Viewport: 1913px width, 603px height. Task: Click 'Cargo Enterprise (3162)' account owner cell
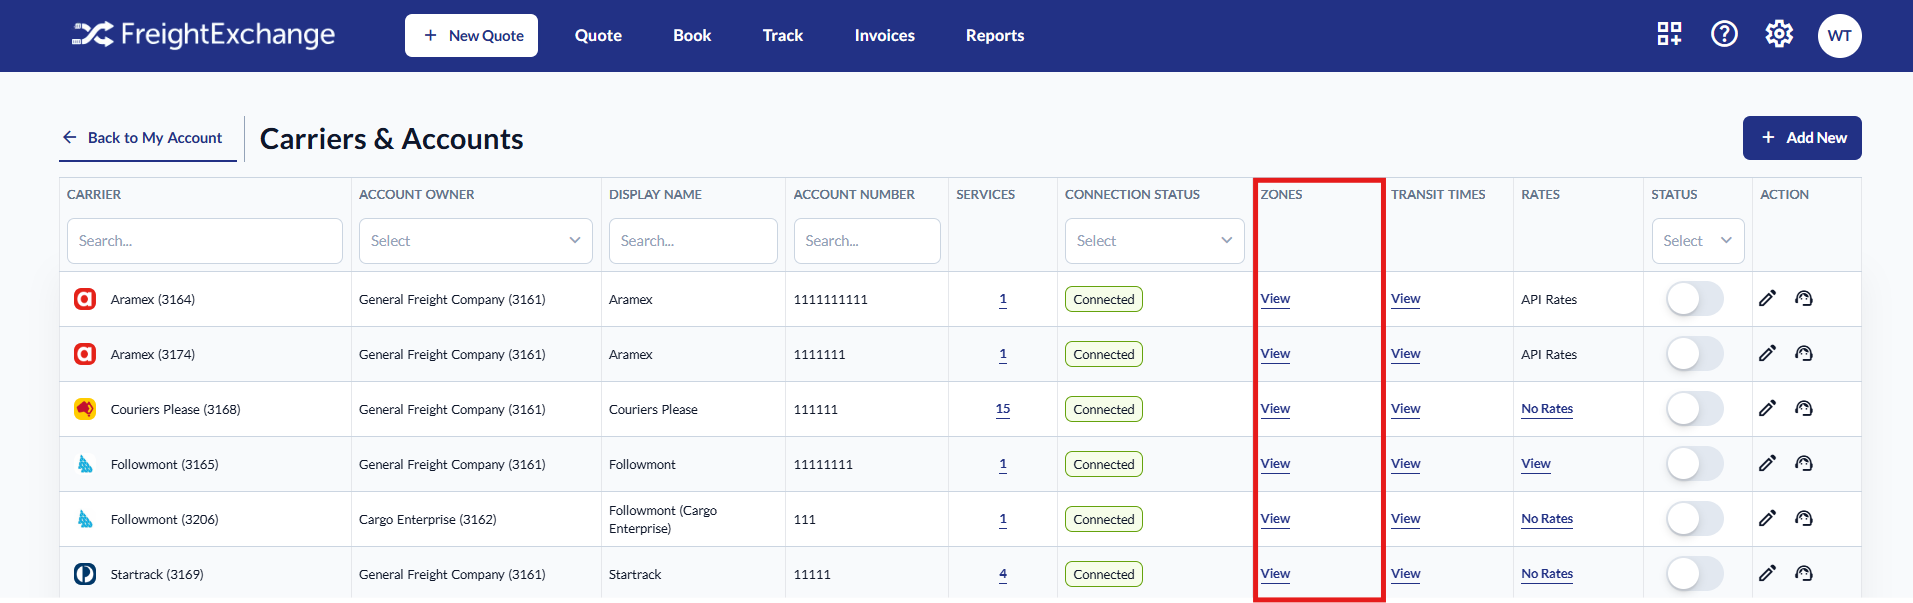click(x=428, y=519)
